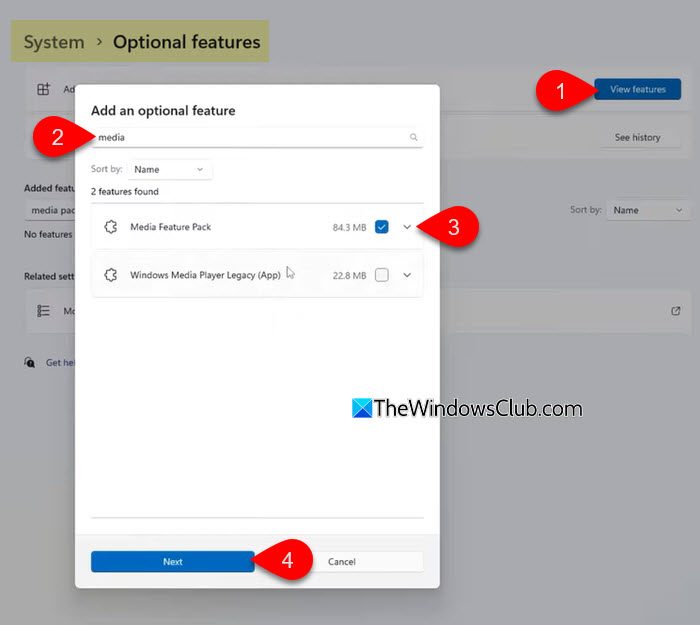The width and height of the screenshot is (700, 625).
Task: Select the System breadcrumb link
Action: (54, 42)
